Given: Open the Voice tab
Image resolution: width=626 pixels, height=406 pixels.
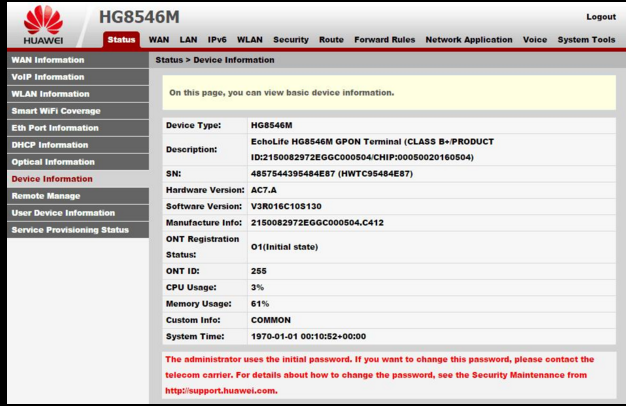Looking at the screenshot, I should coord(535,40).
